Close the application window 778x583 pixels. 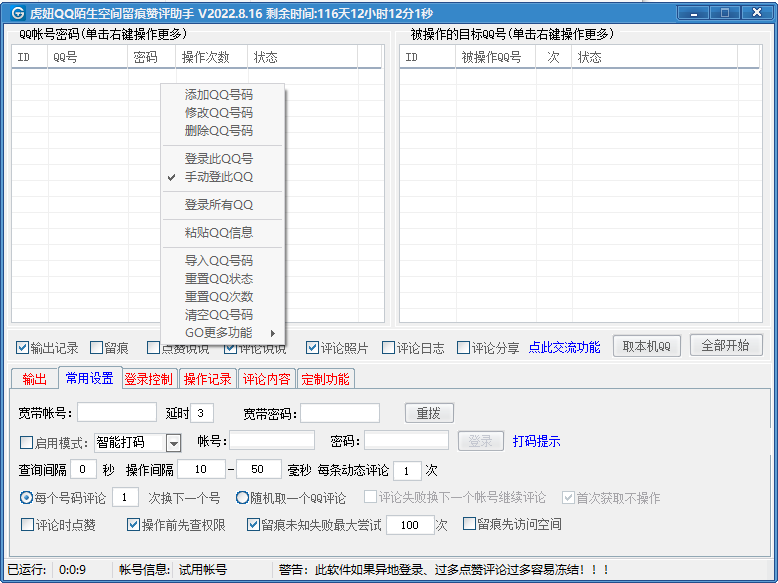[x=757, y=13]
